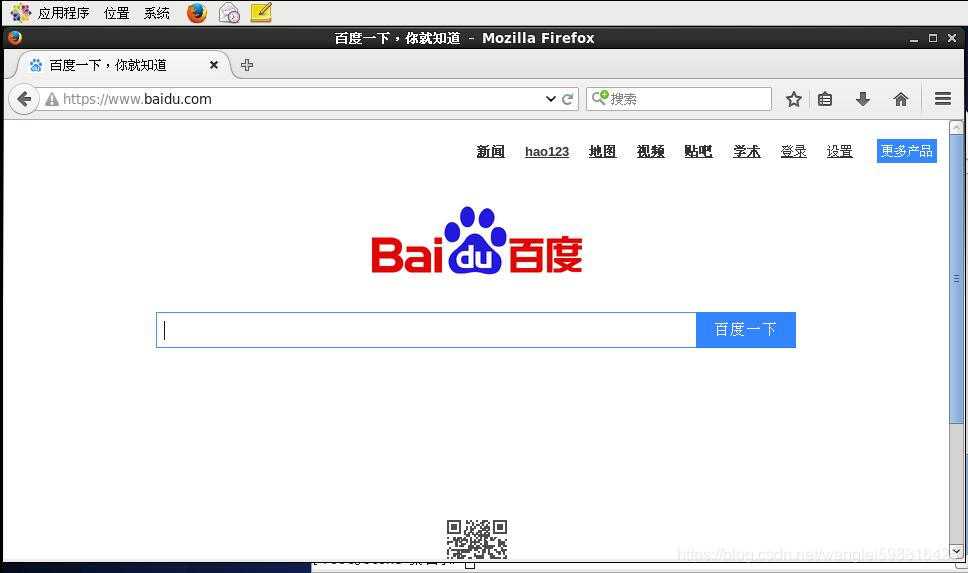Open the 设置 link

click(840, 151)
